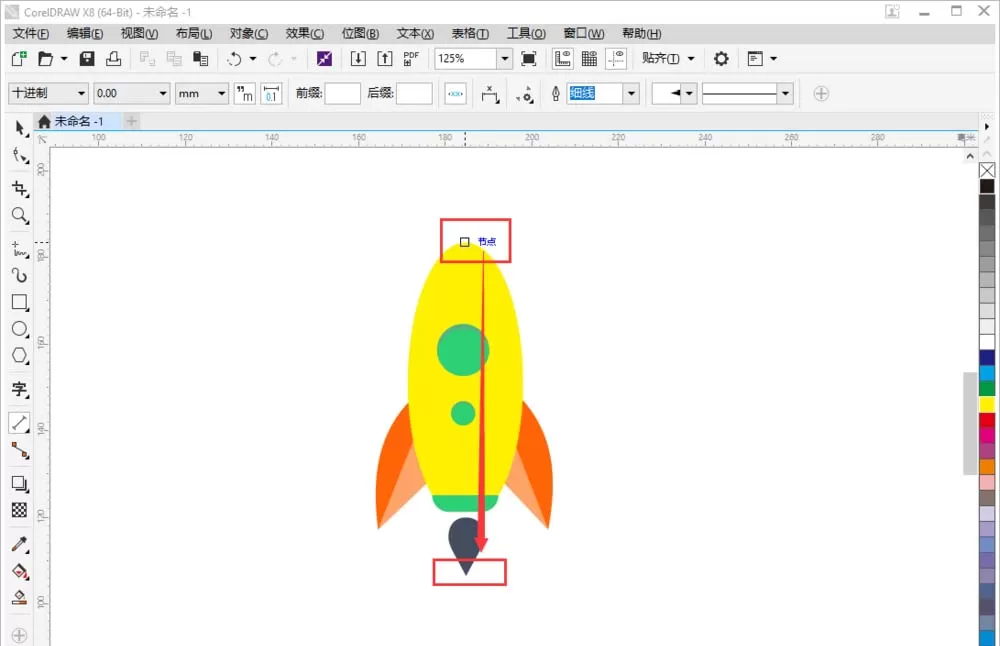Open the 编辑 menu
Image resolution: width=1000 pixels, height=646 pixels.
pyautogui.click(x=85, y=33)
